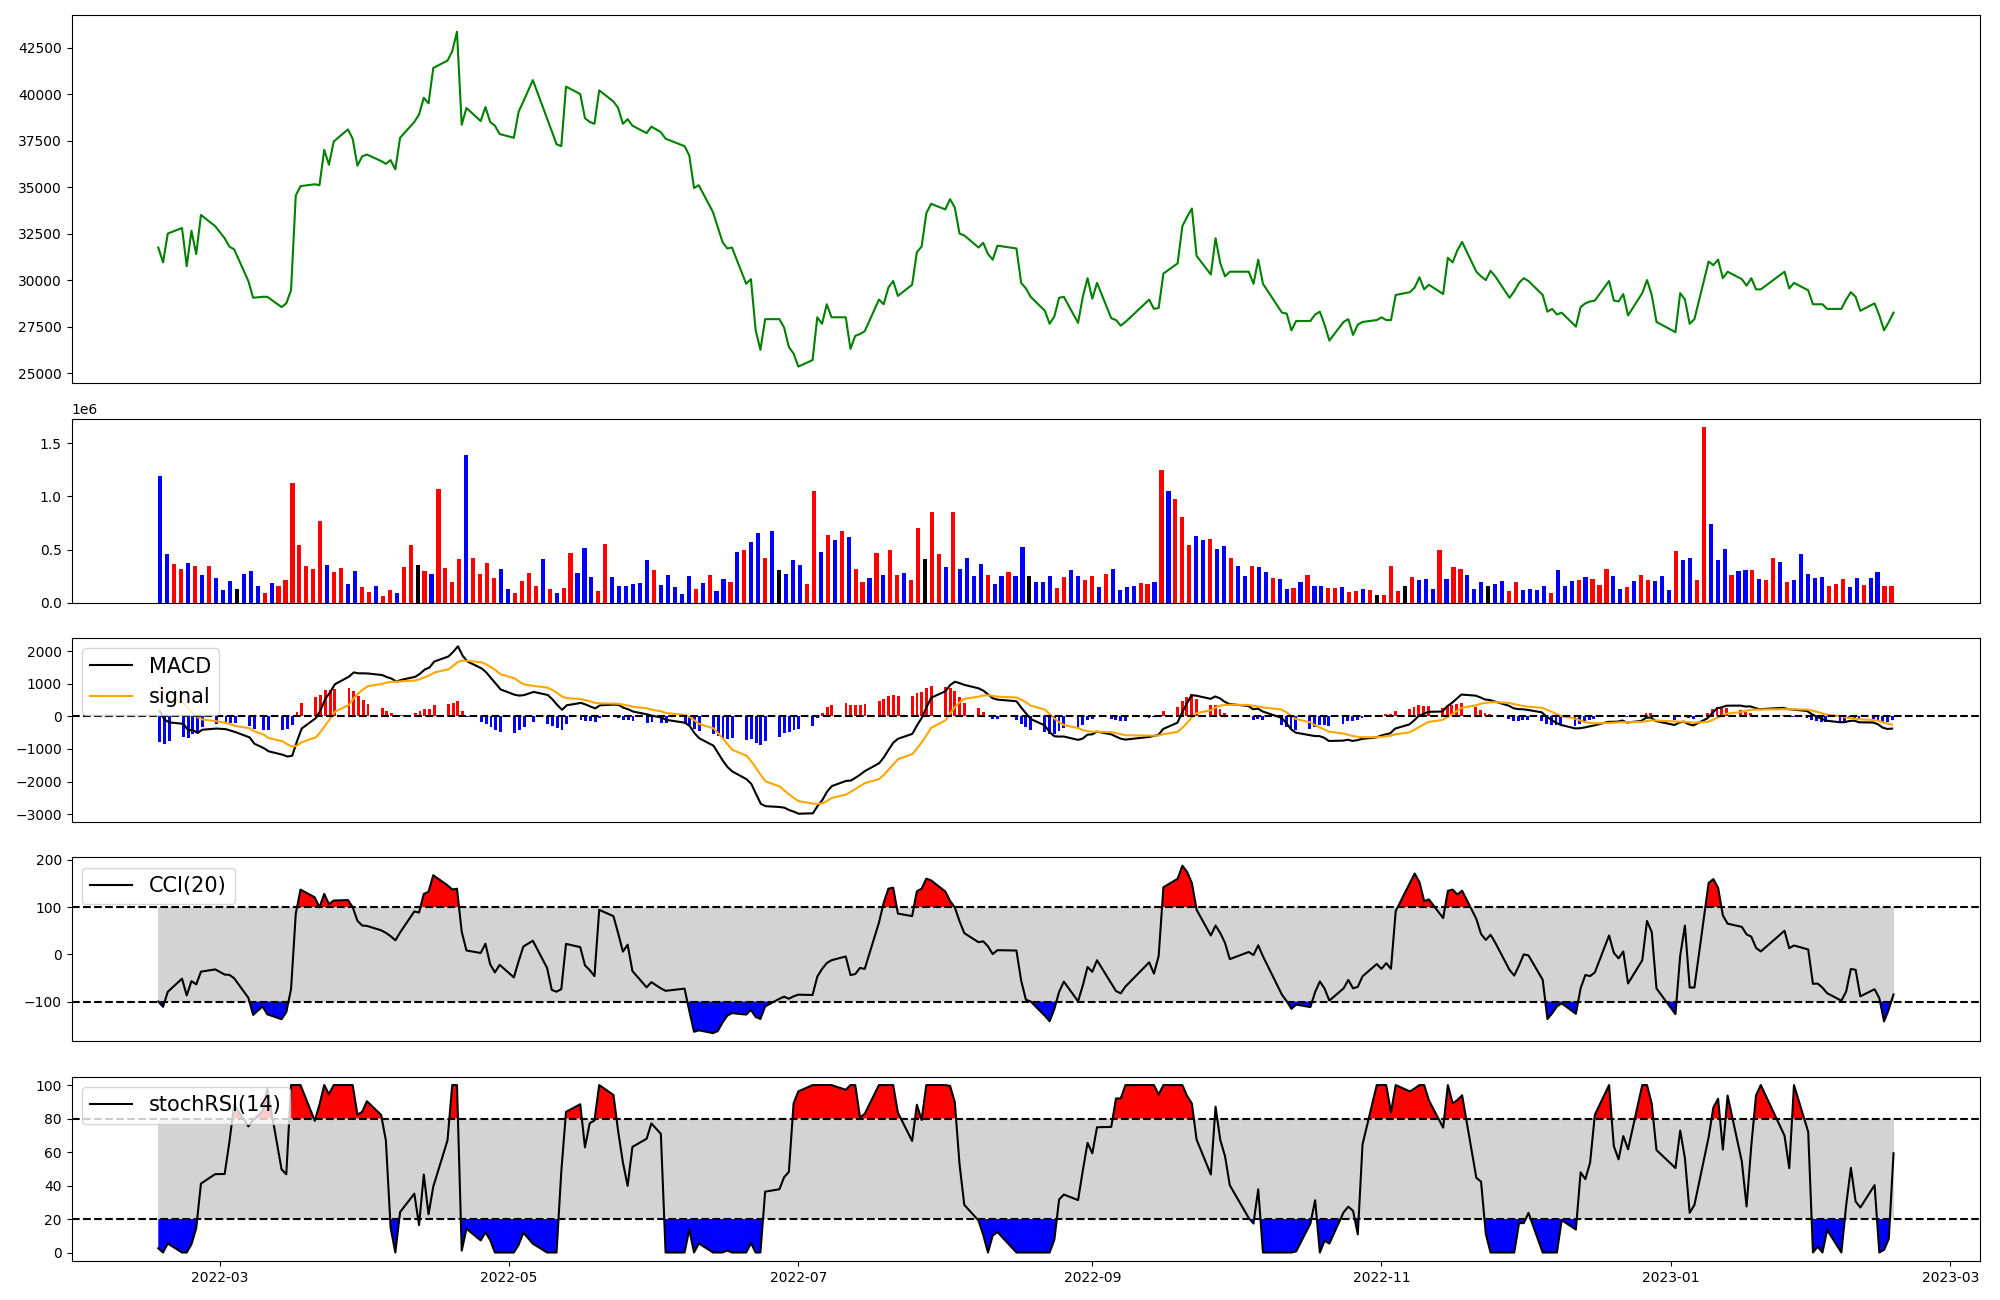Click the 2023-01 date tick label
Image resolution: width=2000 pixels, height=1300 pixels.
tap(1671, 1277)
